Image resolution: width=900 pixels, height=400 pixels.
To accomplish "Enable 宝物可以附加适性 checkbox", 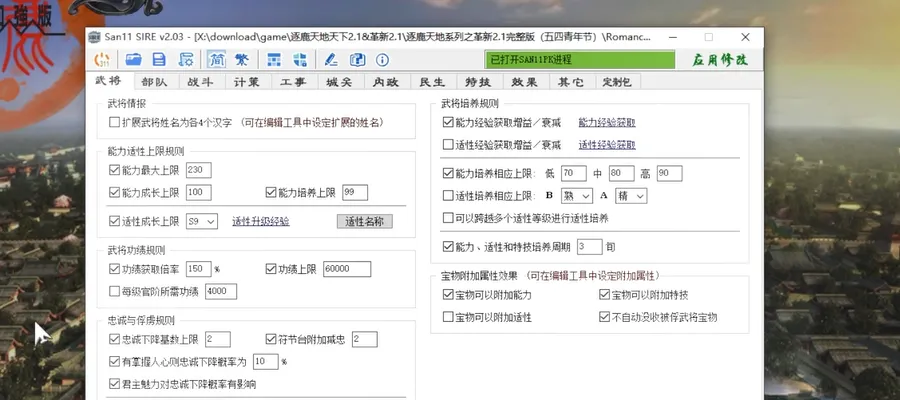I will pos(448,317).
